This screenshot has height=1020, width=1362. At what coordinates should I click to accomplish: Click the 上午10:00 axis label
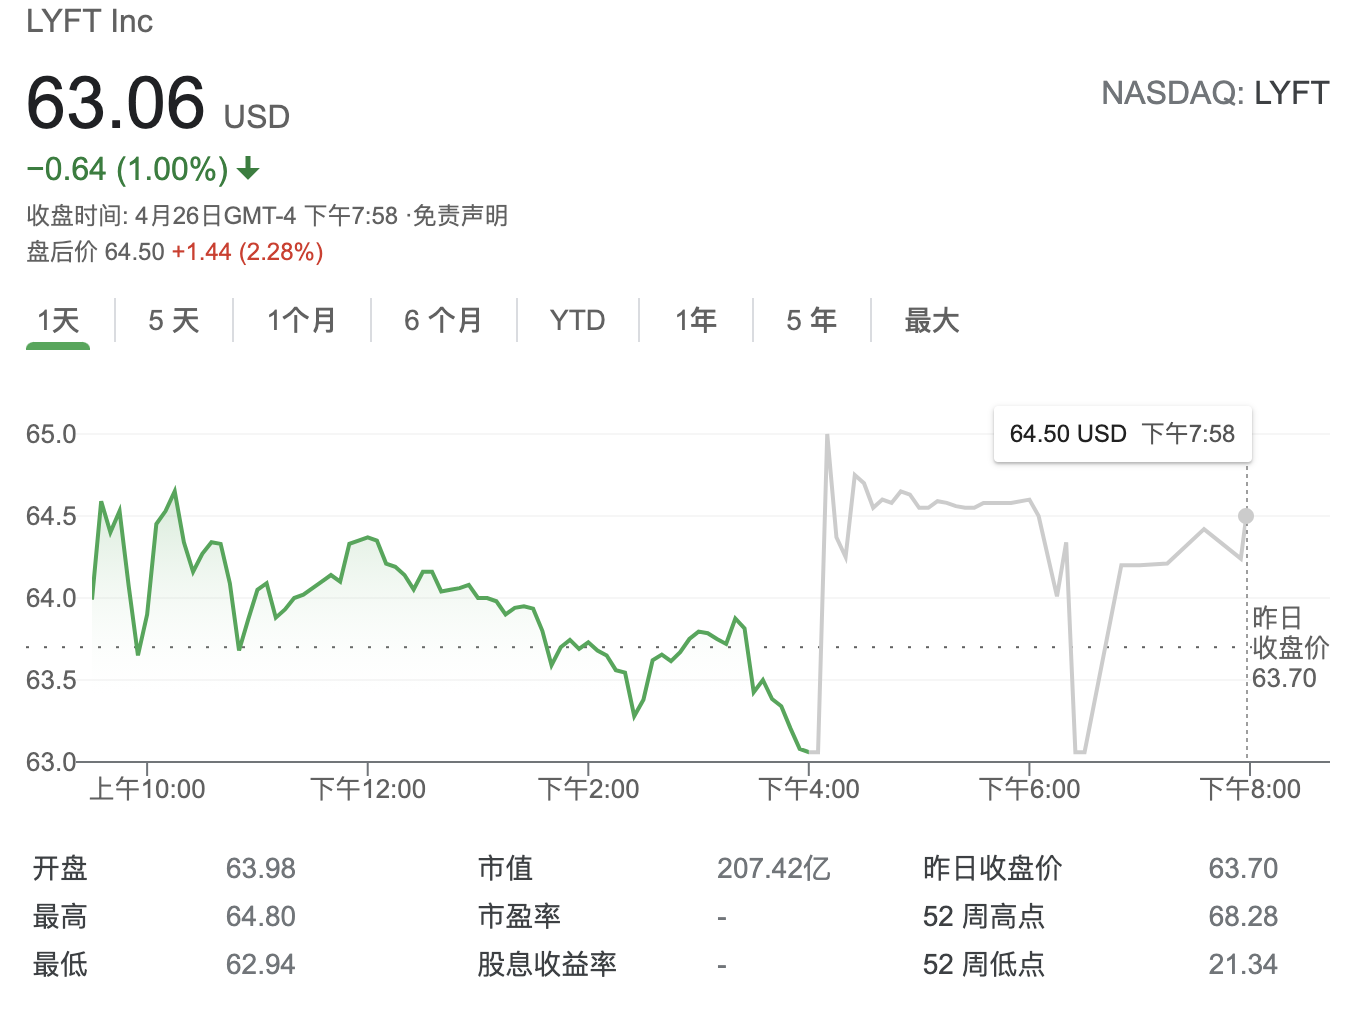pos(148,790)
